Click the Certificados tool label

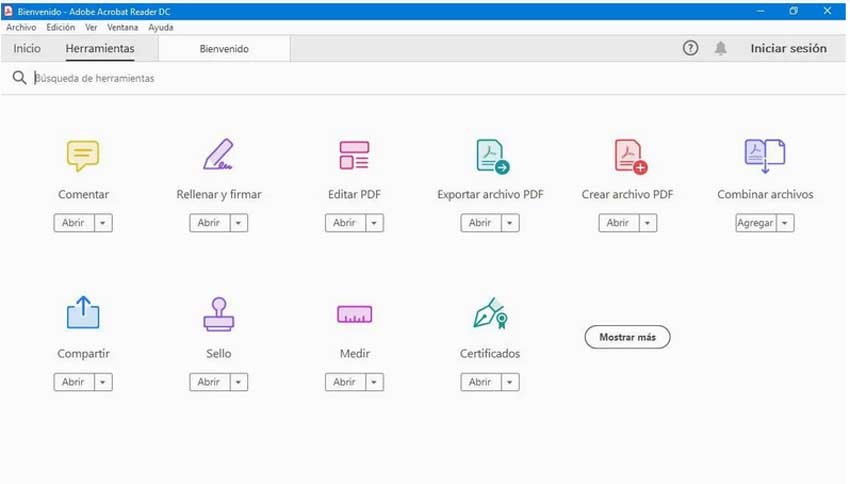(x=490, y=353)
